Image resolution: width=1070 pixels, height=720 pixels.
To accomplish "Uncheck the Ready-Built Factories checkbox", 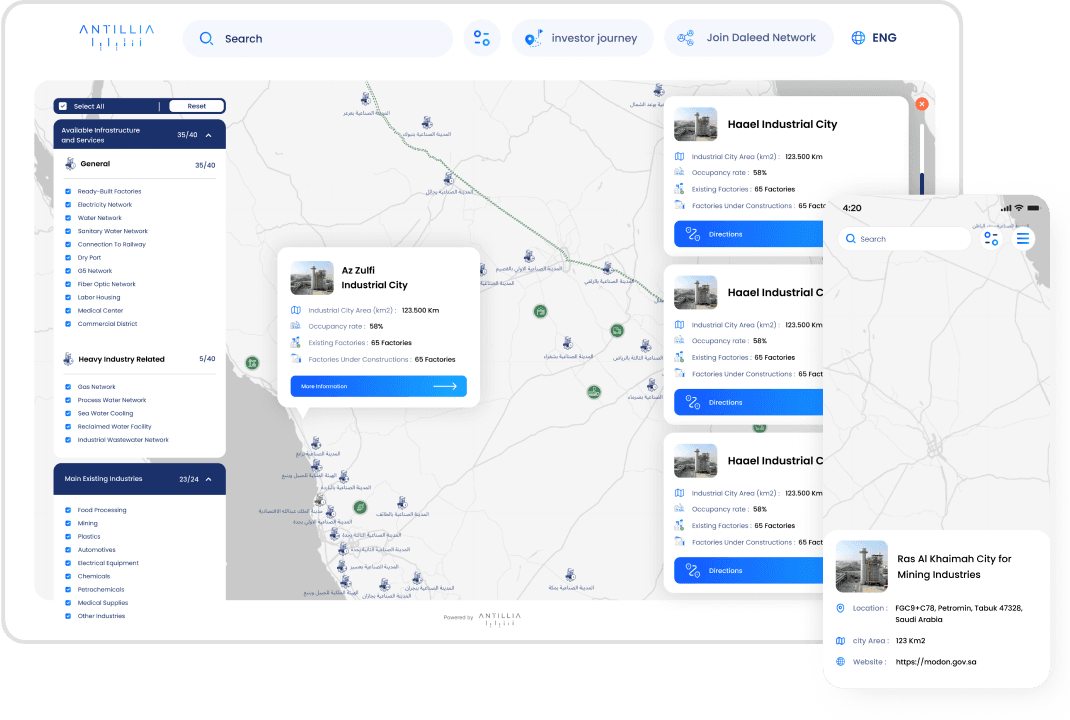I will (68, 191).
